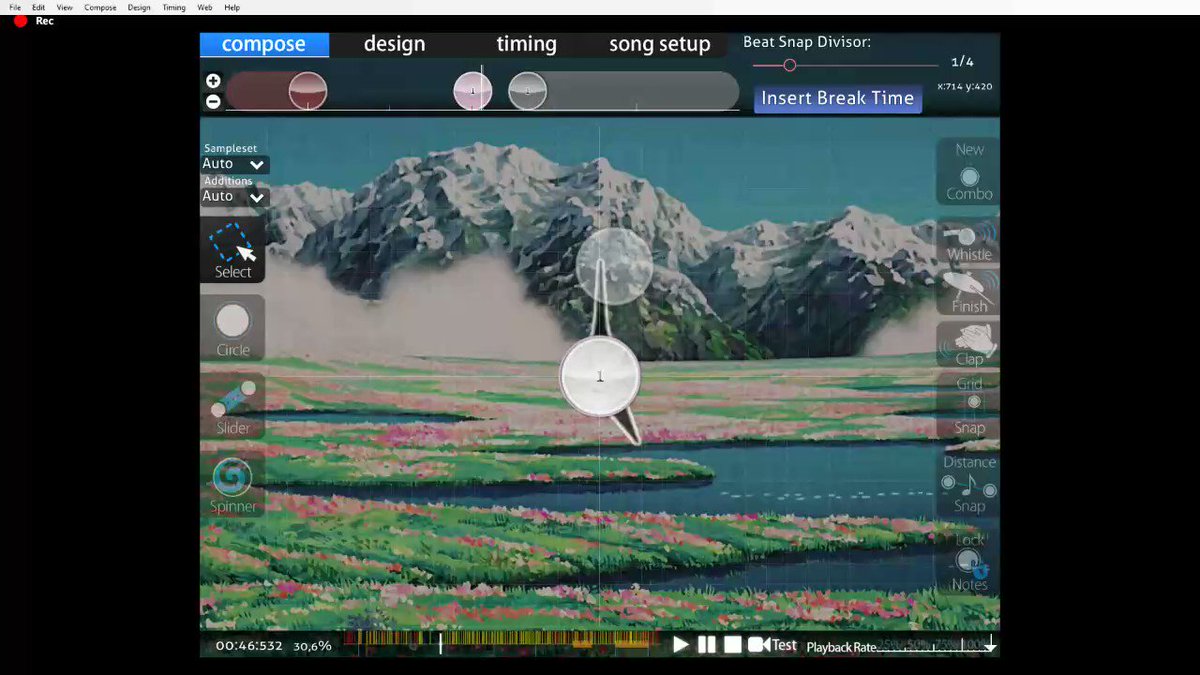This screenshot has width=1200, height=675.
Task: Select the pink note on the timeline
Action: pos(473,91)
